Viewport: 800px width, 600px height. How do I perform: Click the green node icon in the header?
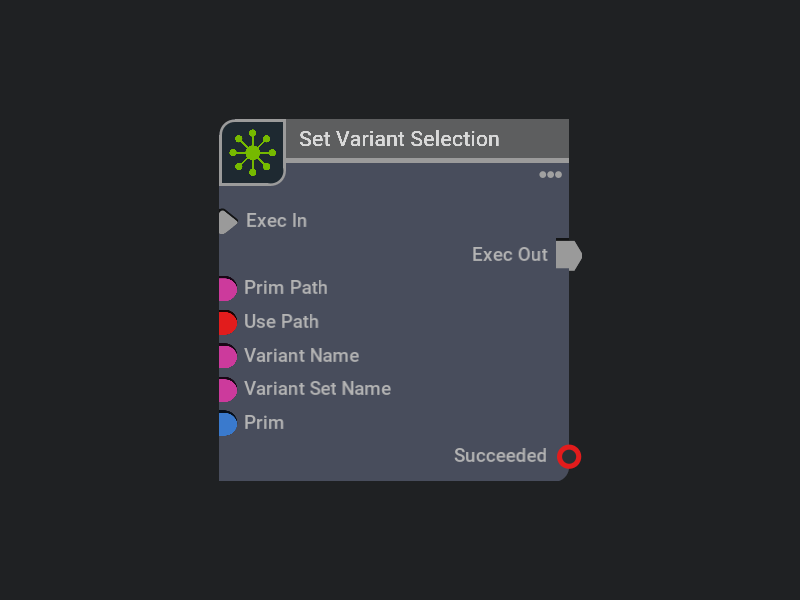252,152
